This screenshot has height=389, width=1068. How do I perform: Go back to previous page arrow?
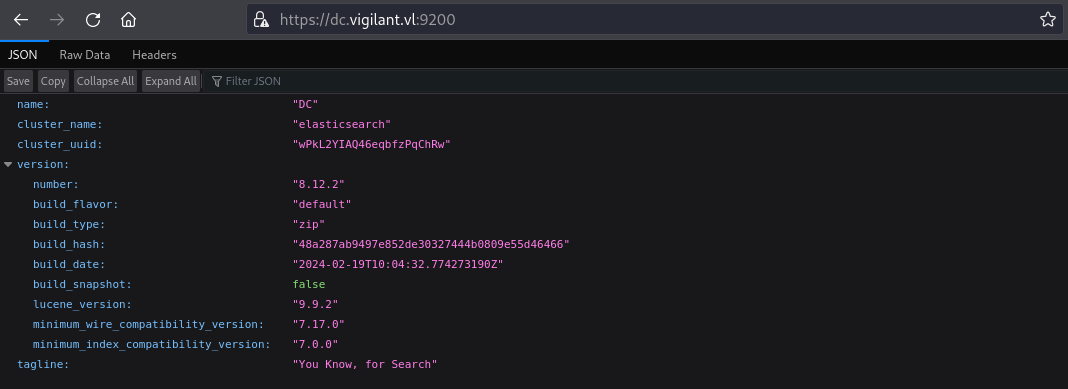click(21, 20)
